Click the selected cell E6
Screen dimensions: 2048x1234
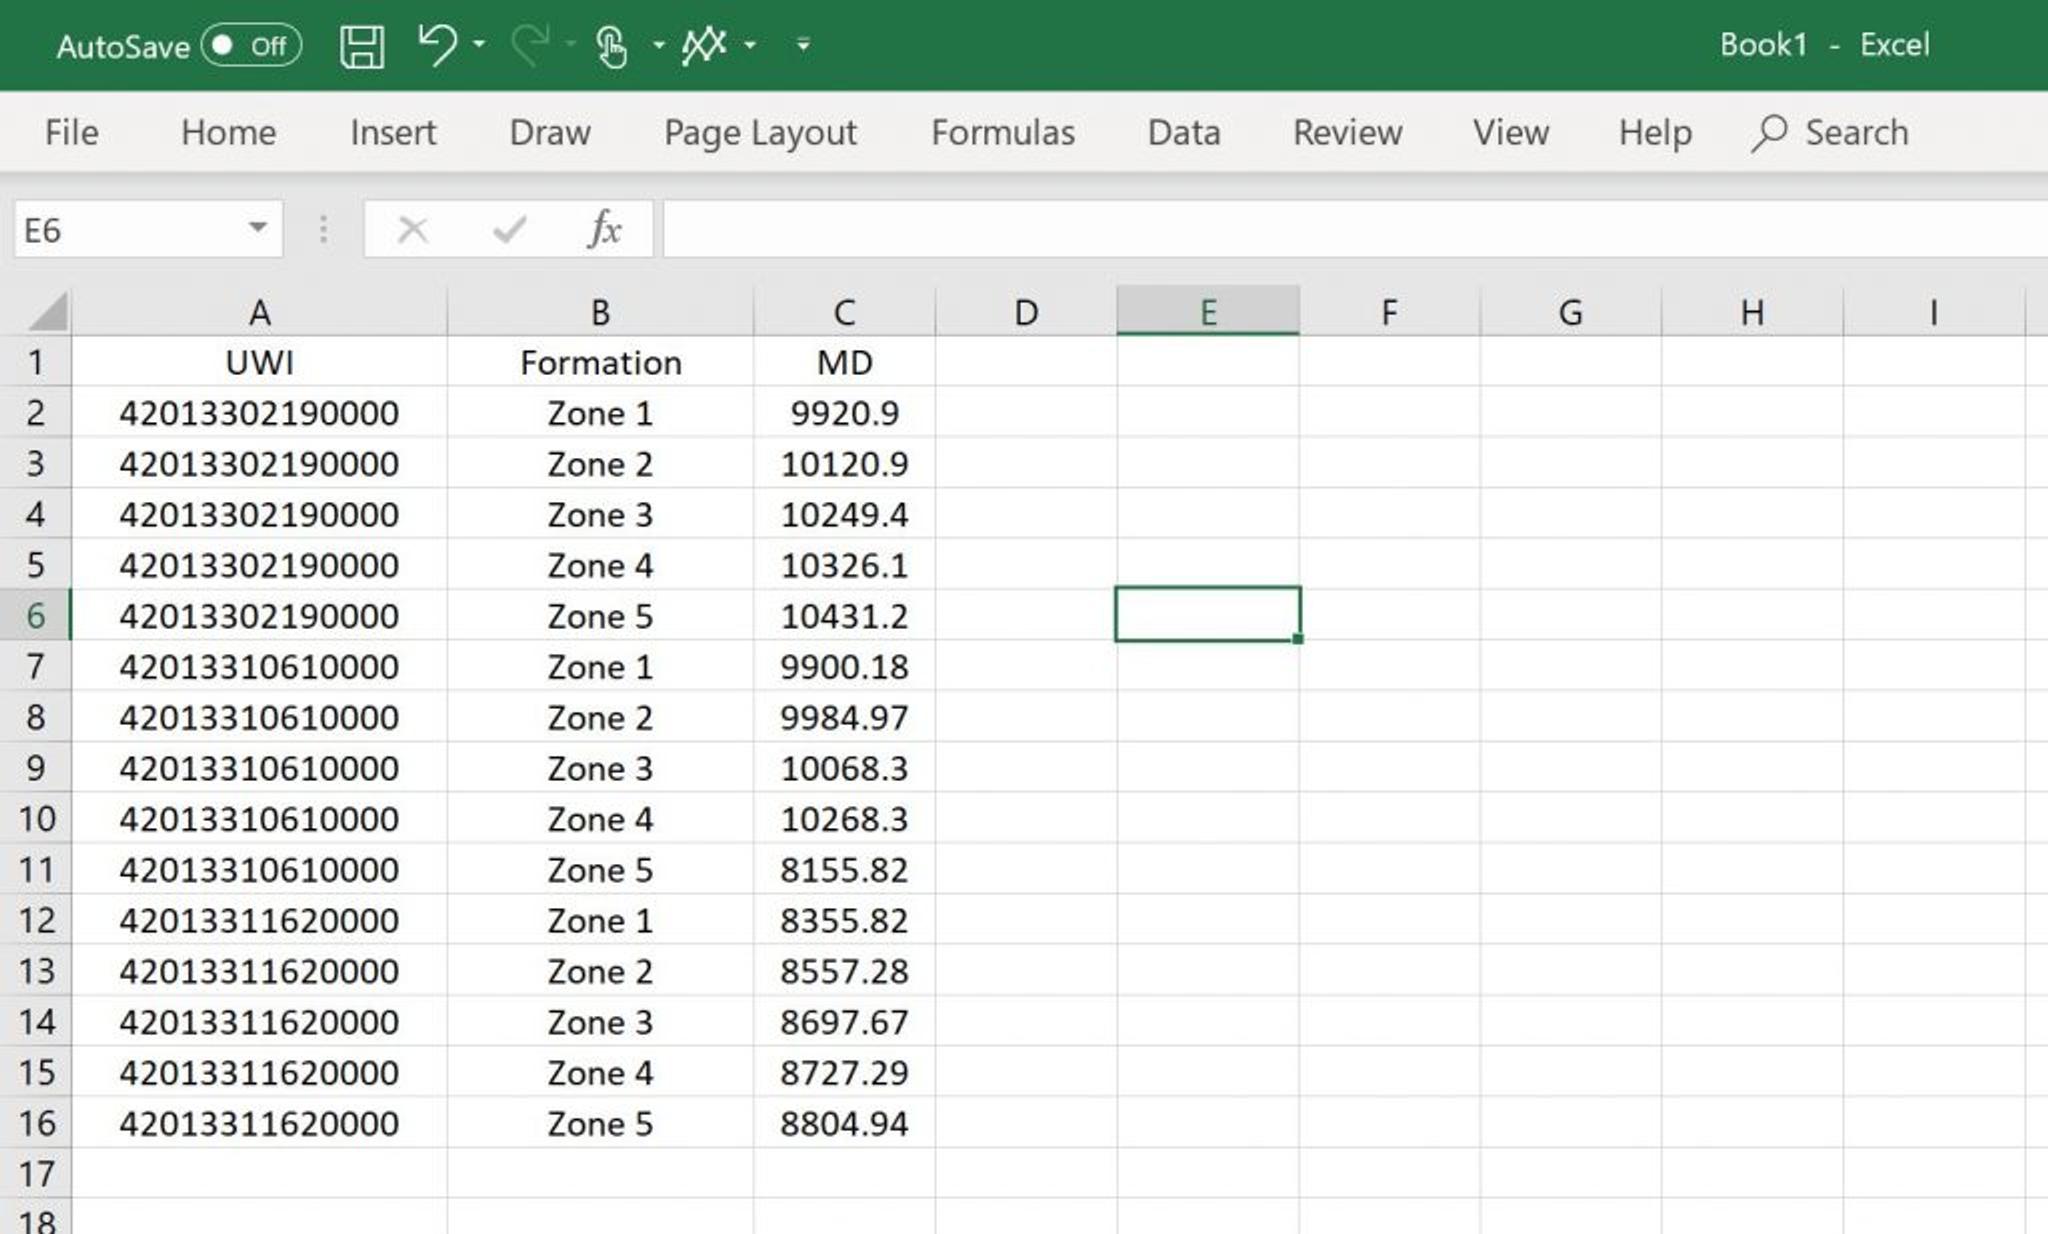(1208, 614)
